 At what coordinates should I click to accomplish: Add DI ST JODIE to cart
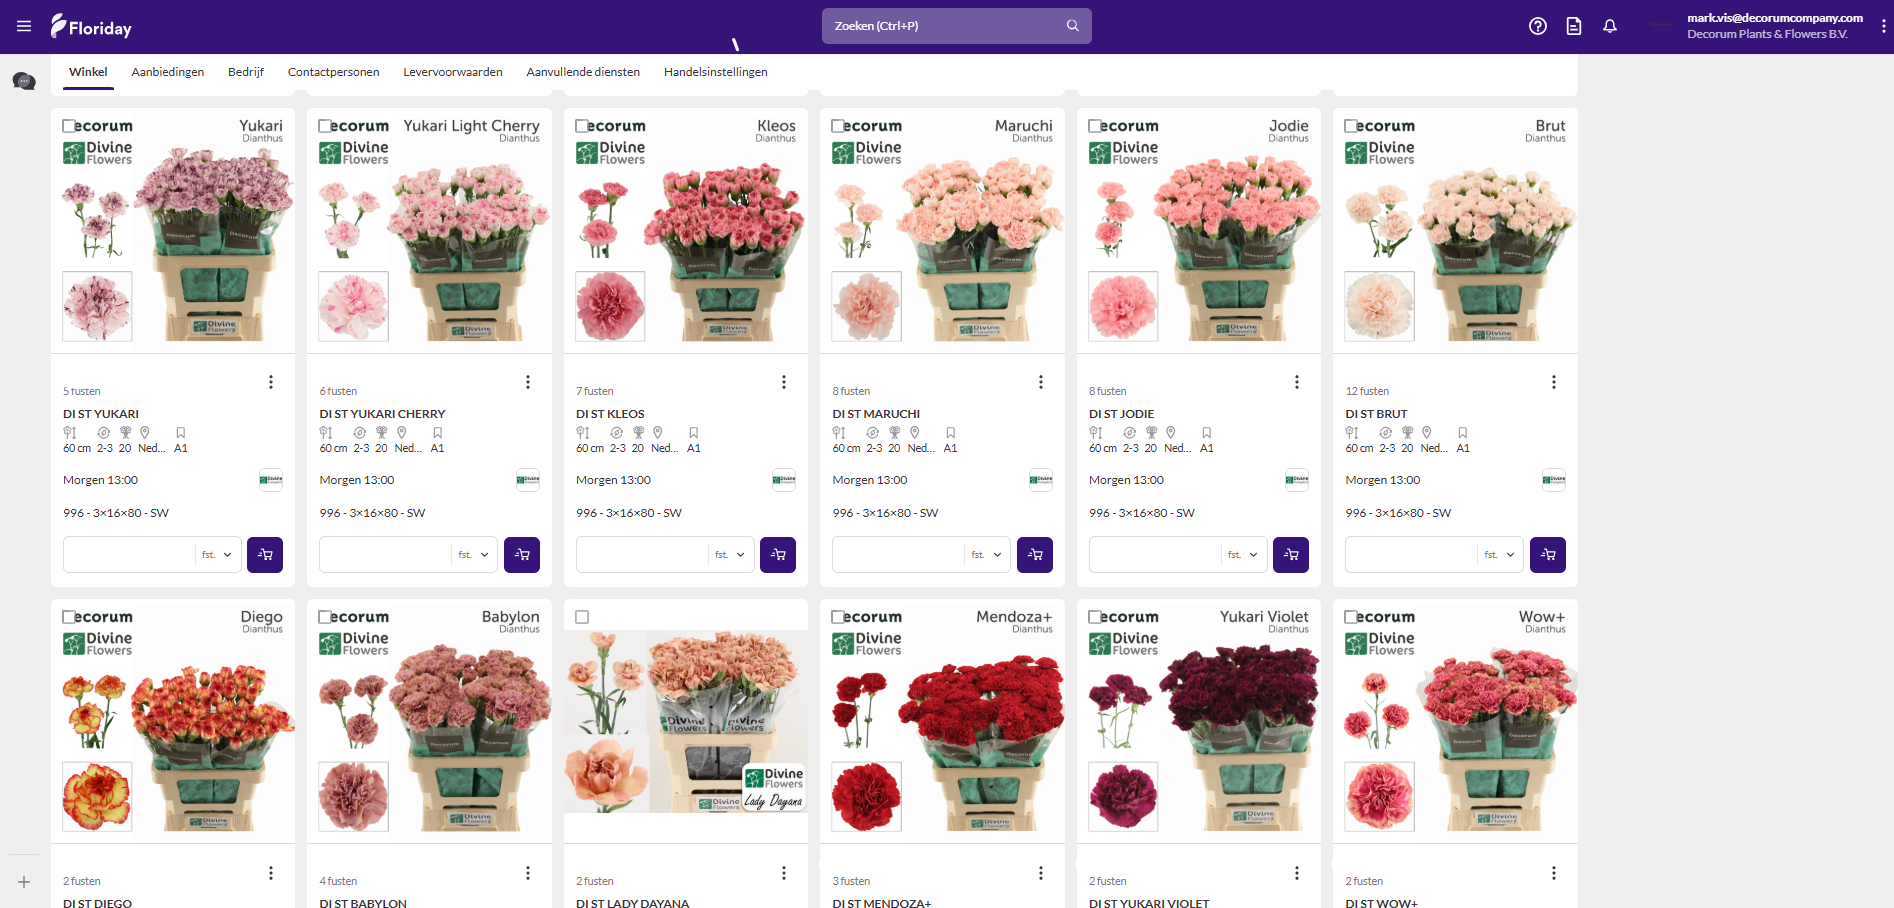(x=1291, y=555)
